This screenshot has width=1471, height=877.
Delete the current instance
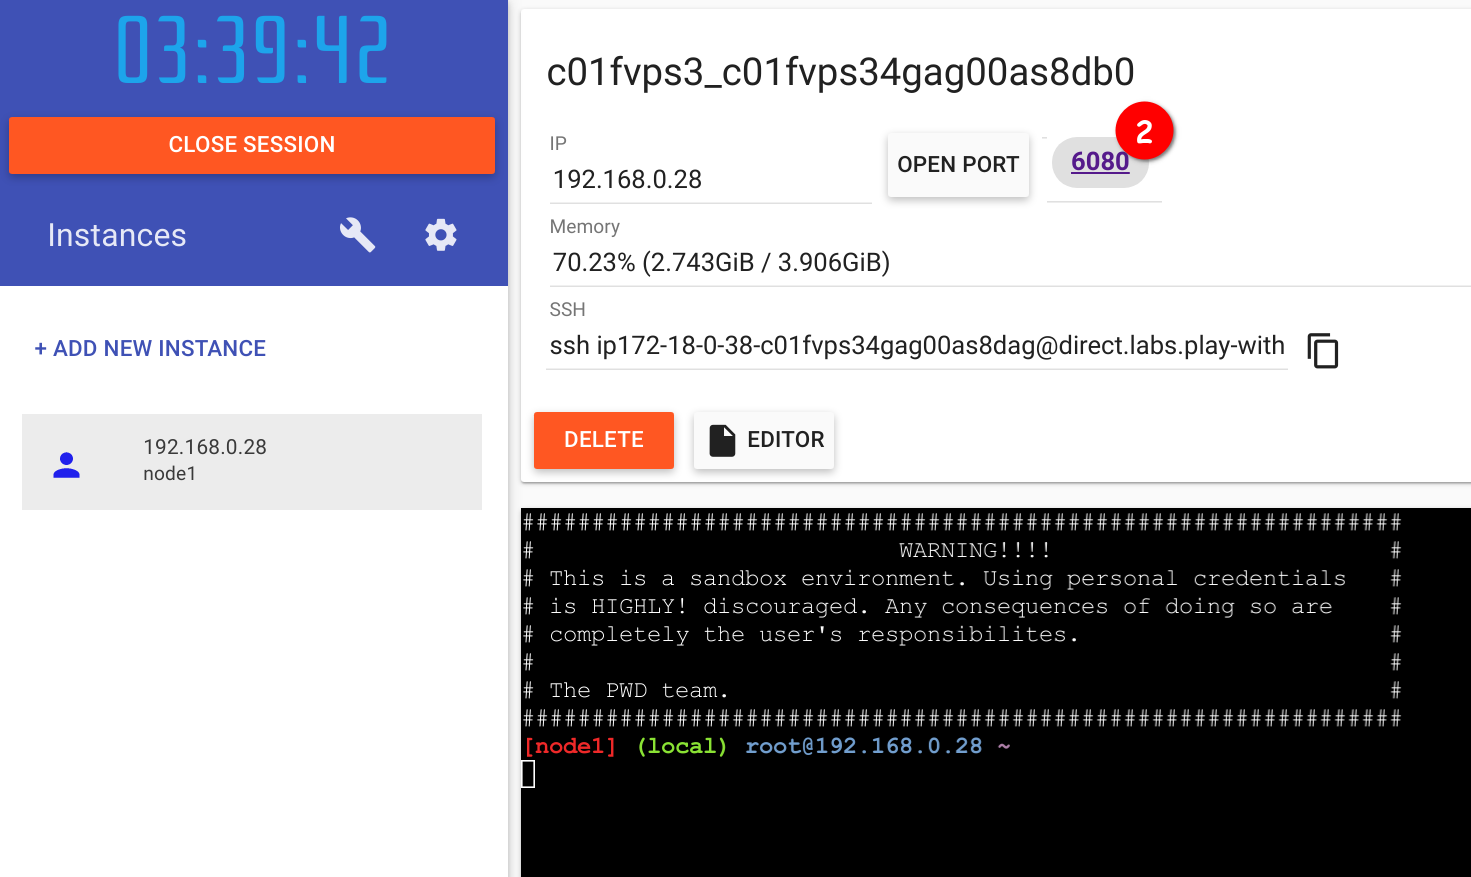603,440
